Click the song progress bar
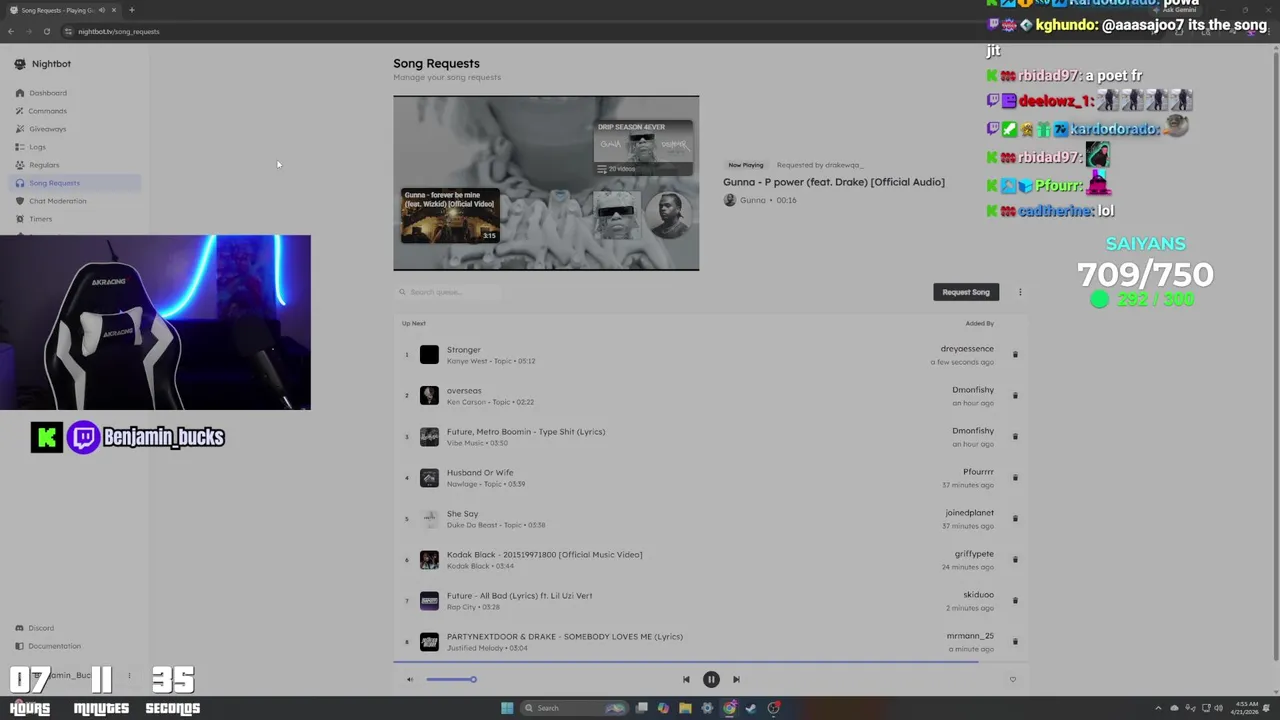Screen dimensions: 1280x720 pos(710,661)
